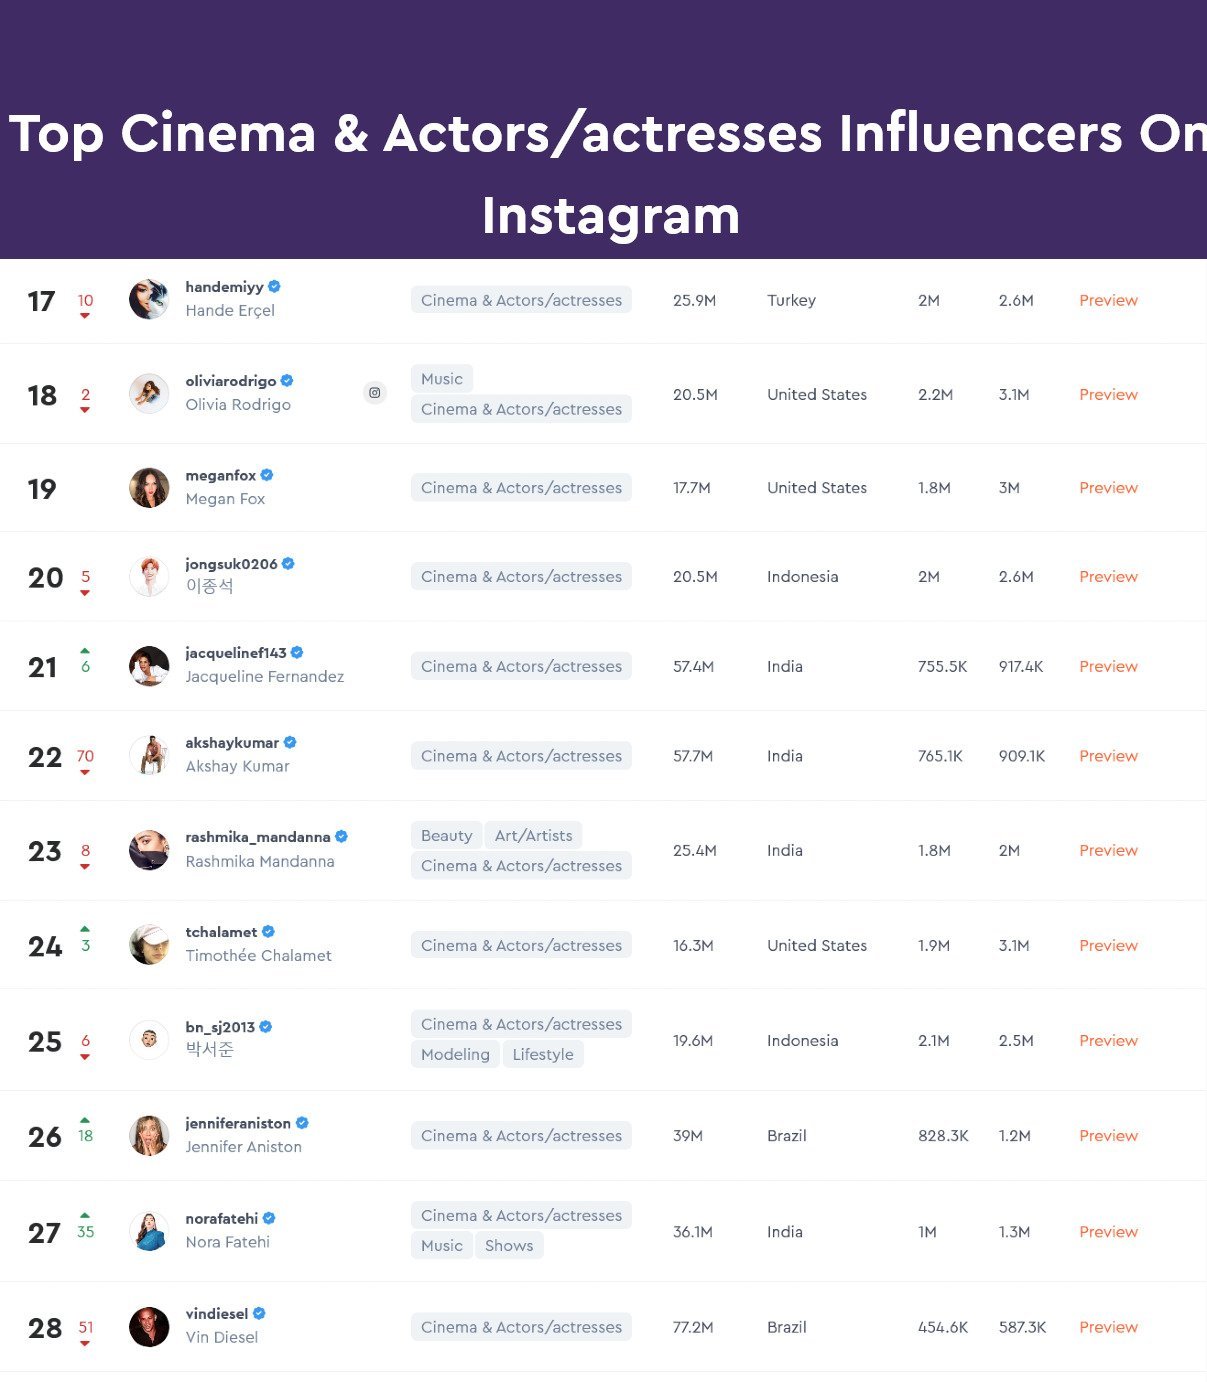Click the verified badge next to jenniferaniston
Image resolution: width=1207 pixels, height=1382 pixels.
point(302,1123)
